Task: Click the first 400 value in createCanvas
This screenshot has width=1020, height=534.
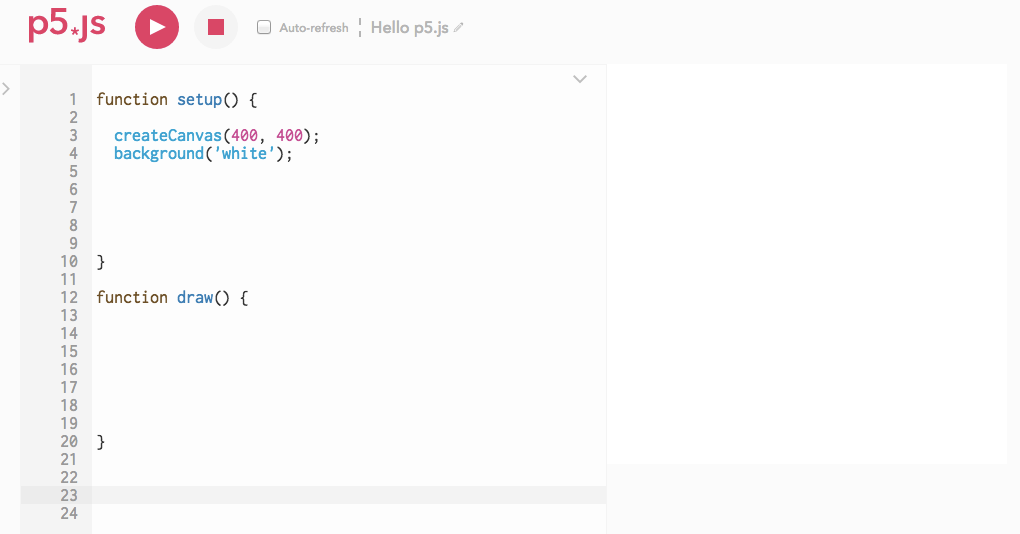Action: tap(245, 135)
